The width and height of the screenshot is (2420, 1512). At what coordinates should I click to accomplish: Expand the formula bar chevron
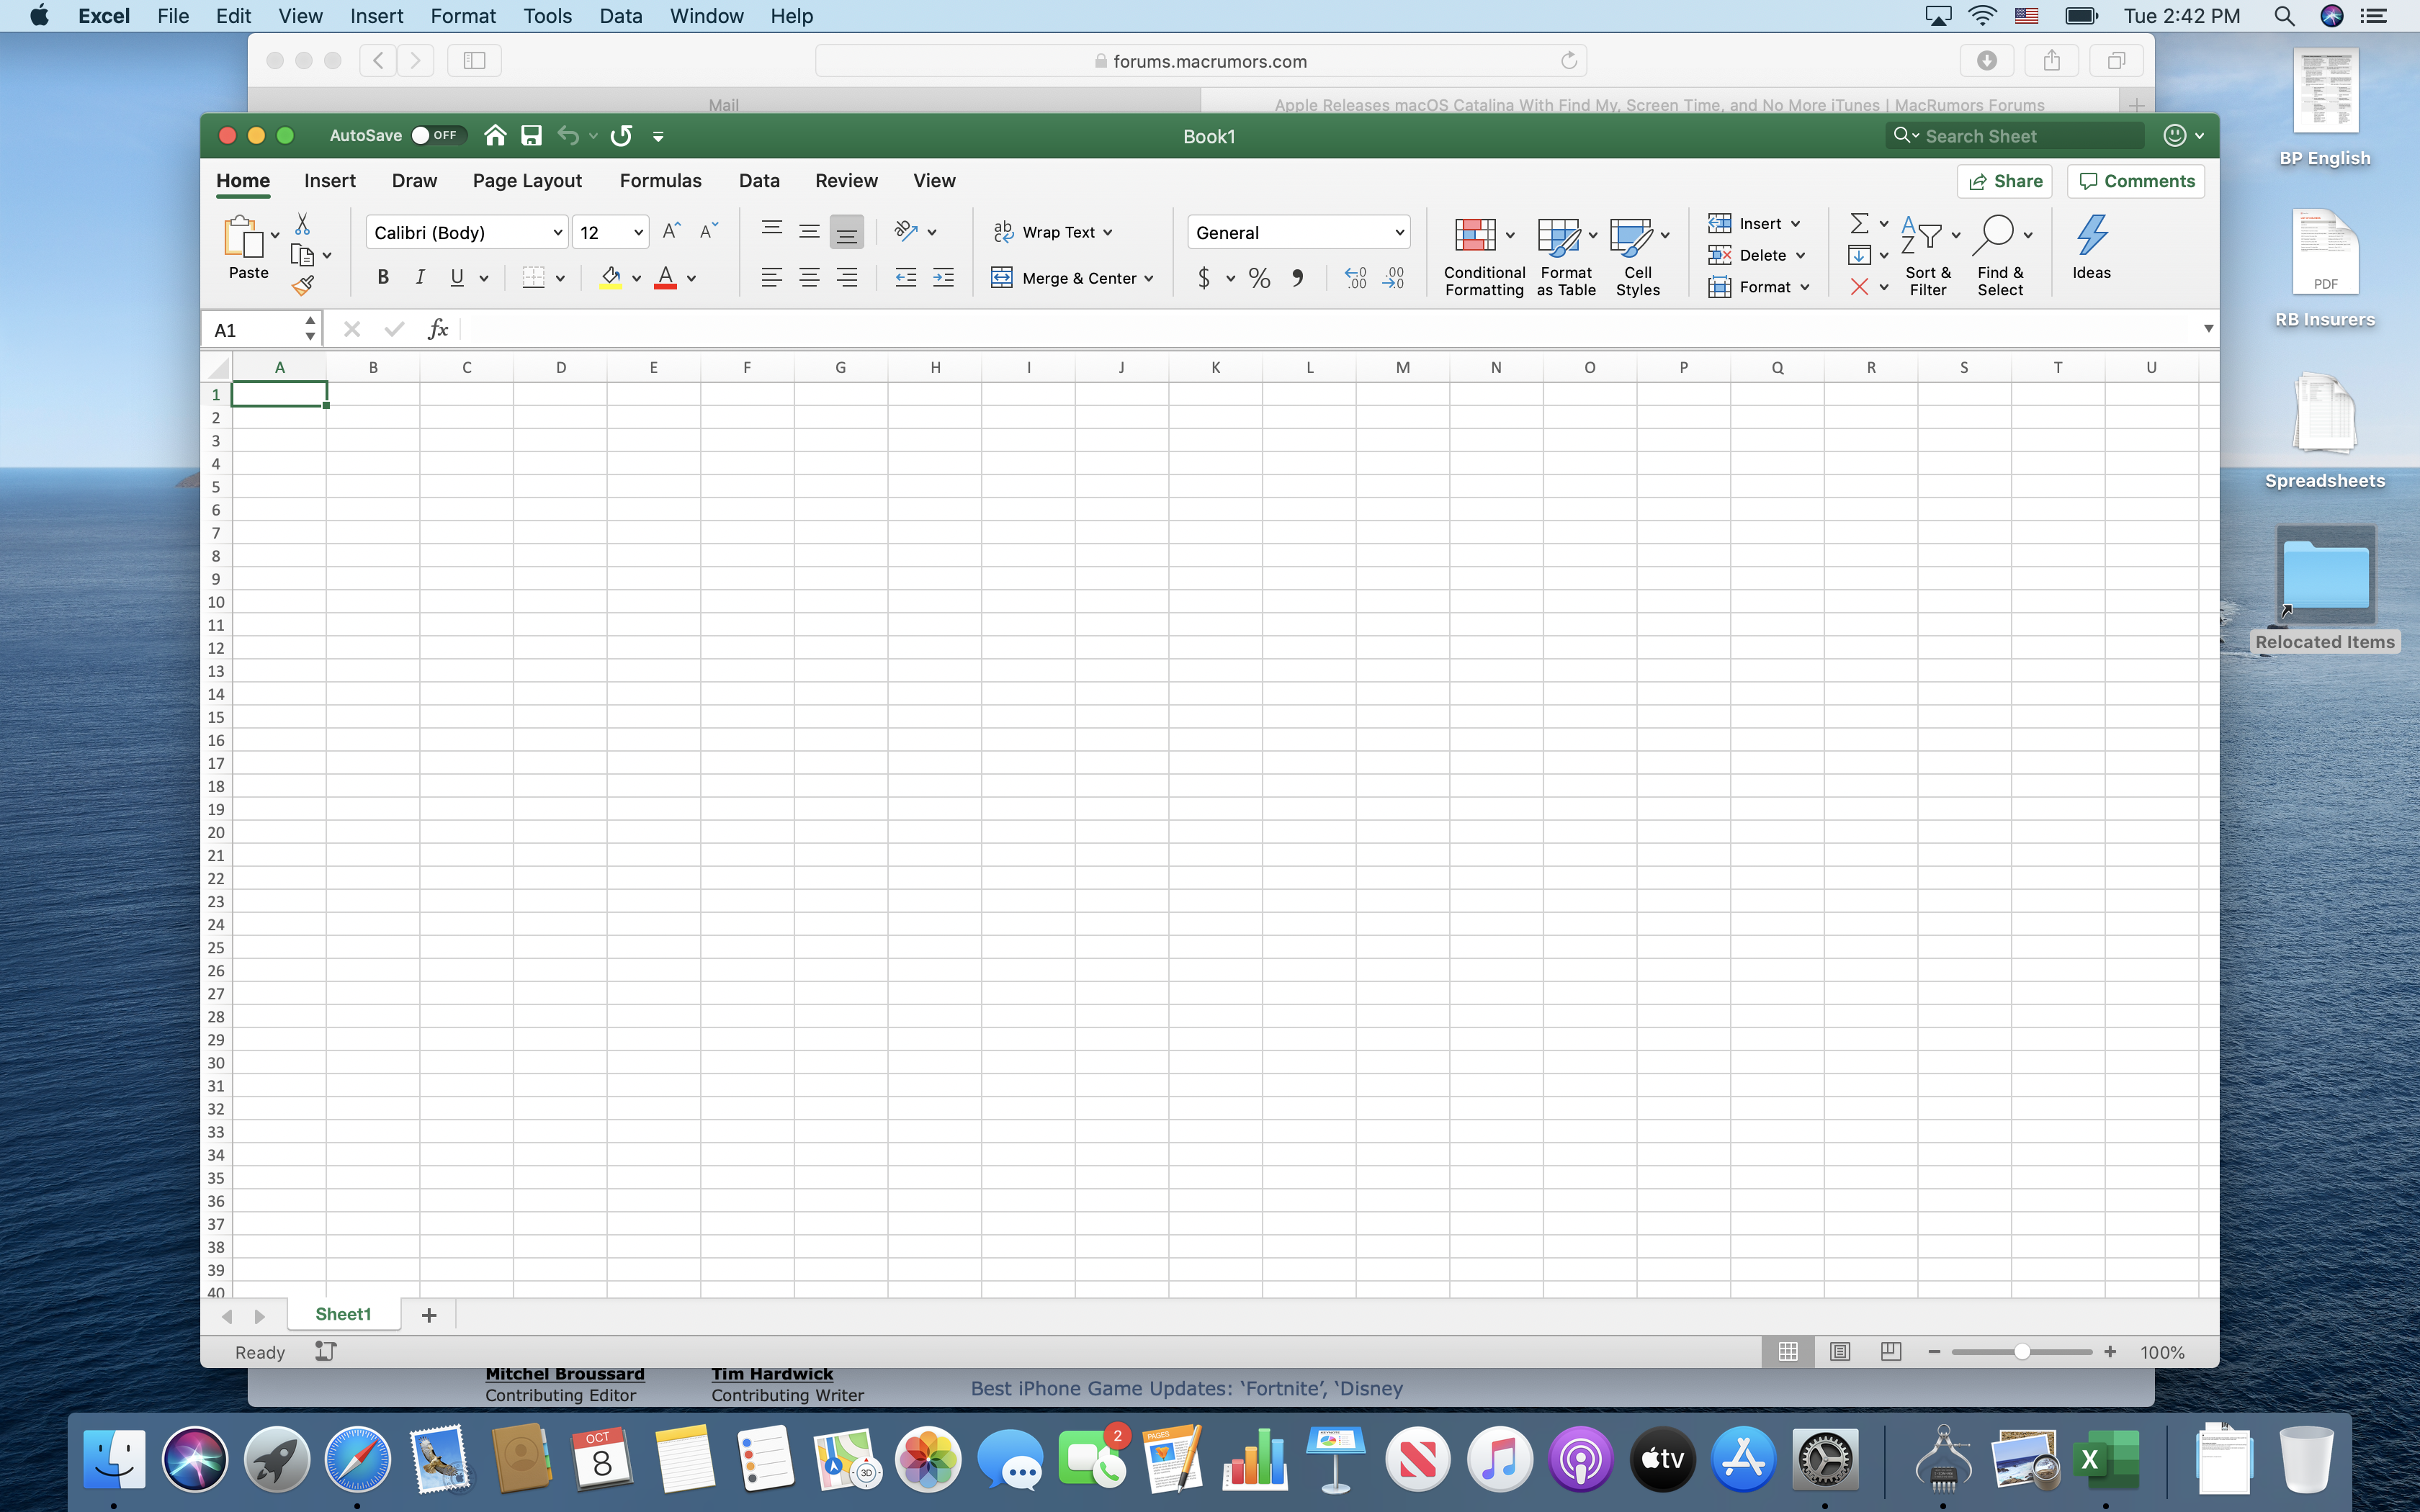pyautogui.click(x=2208, y=329)
